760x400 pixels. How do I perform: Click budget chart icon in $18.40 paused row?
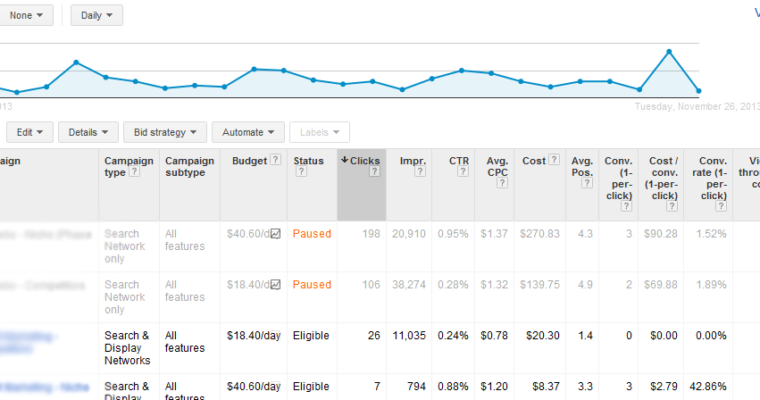[x=275, y=285]
